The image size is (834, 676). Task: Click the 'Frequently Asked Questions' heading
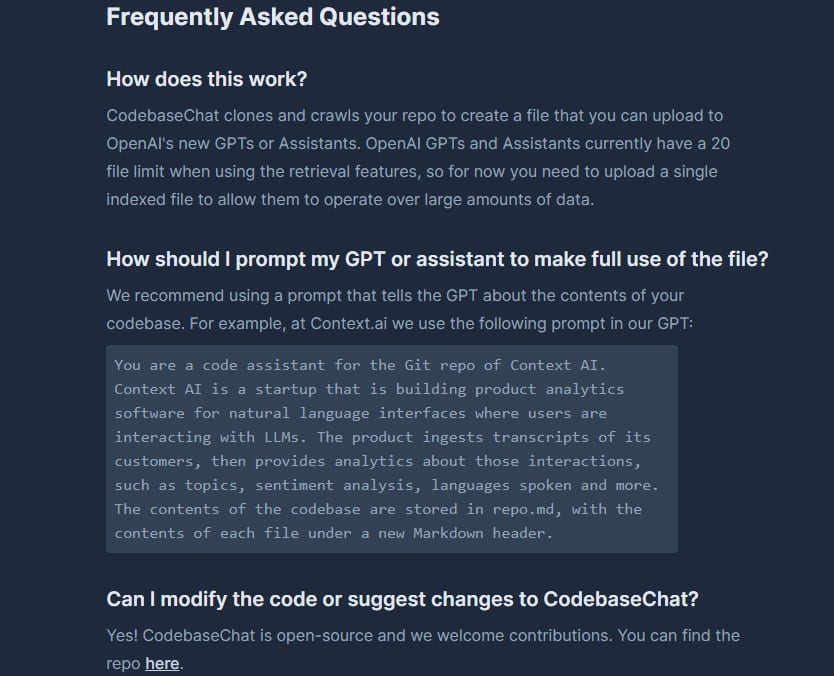(x=273, y=17)
